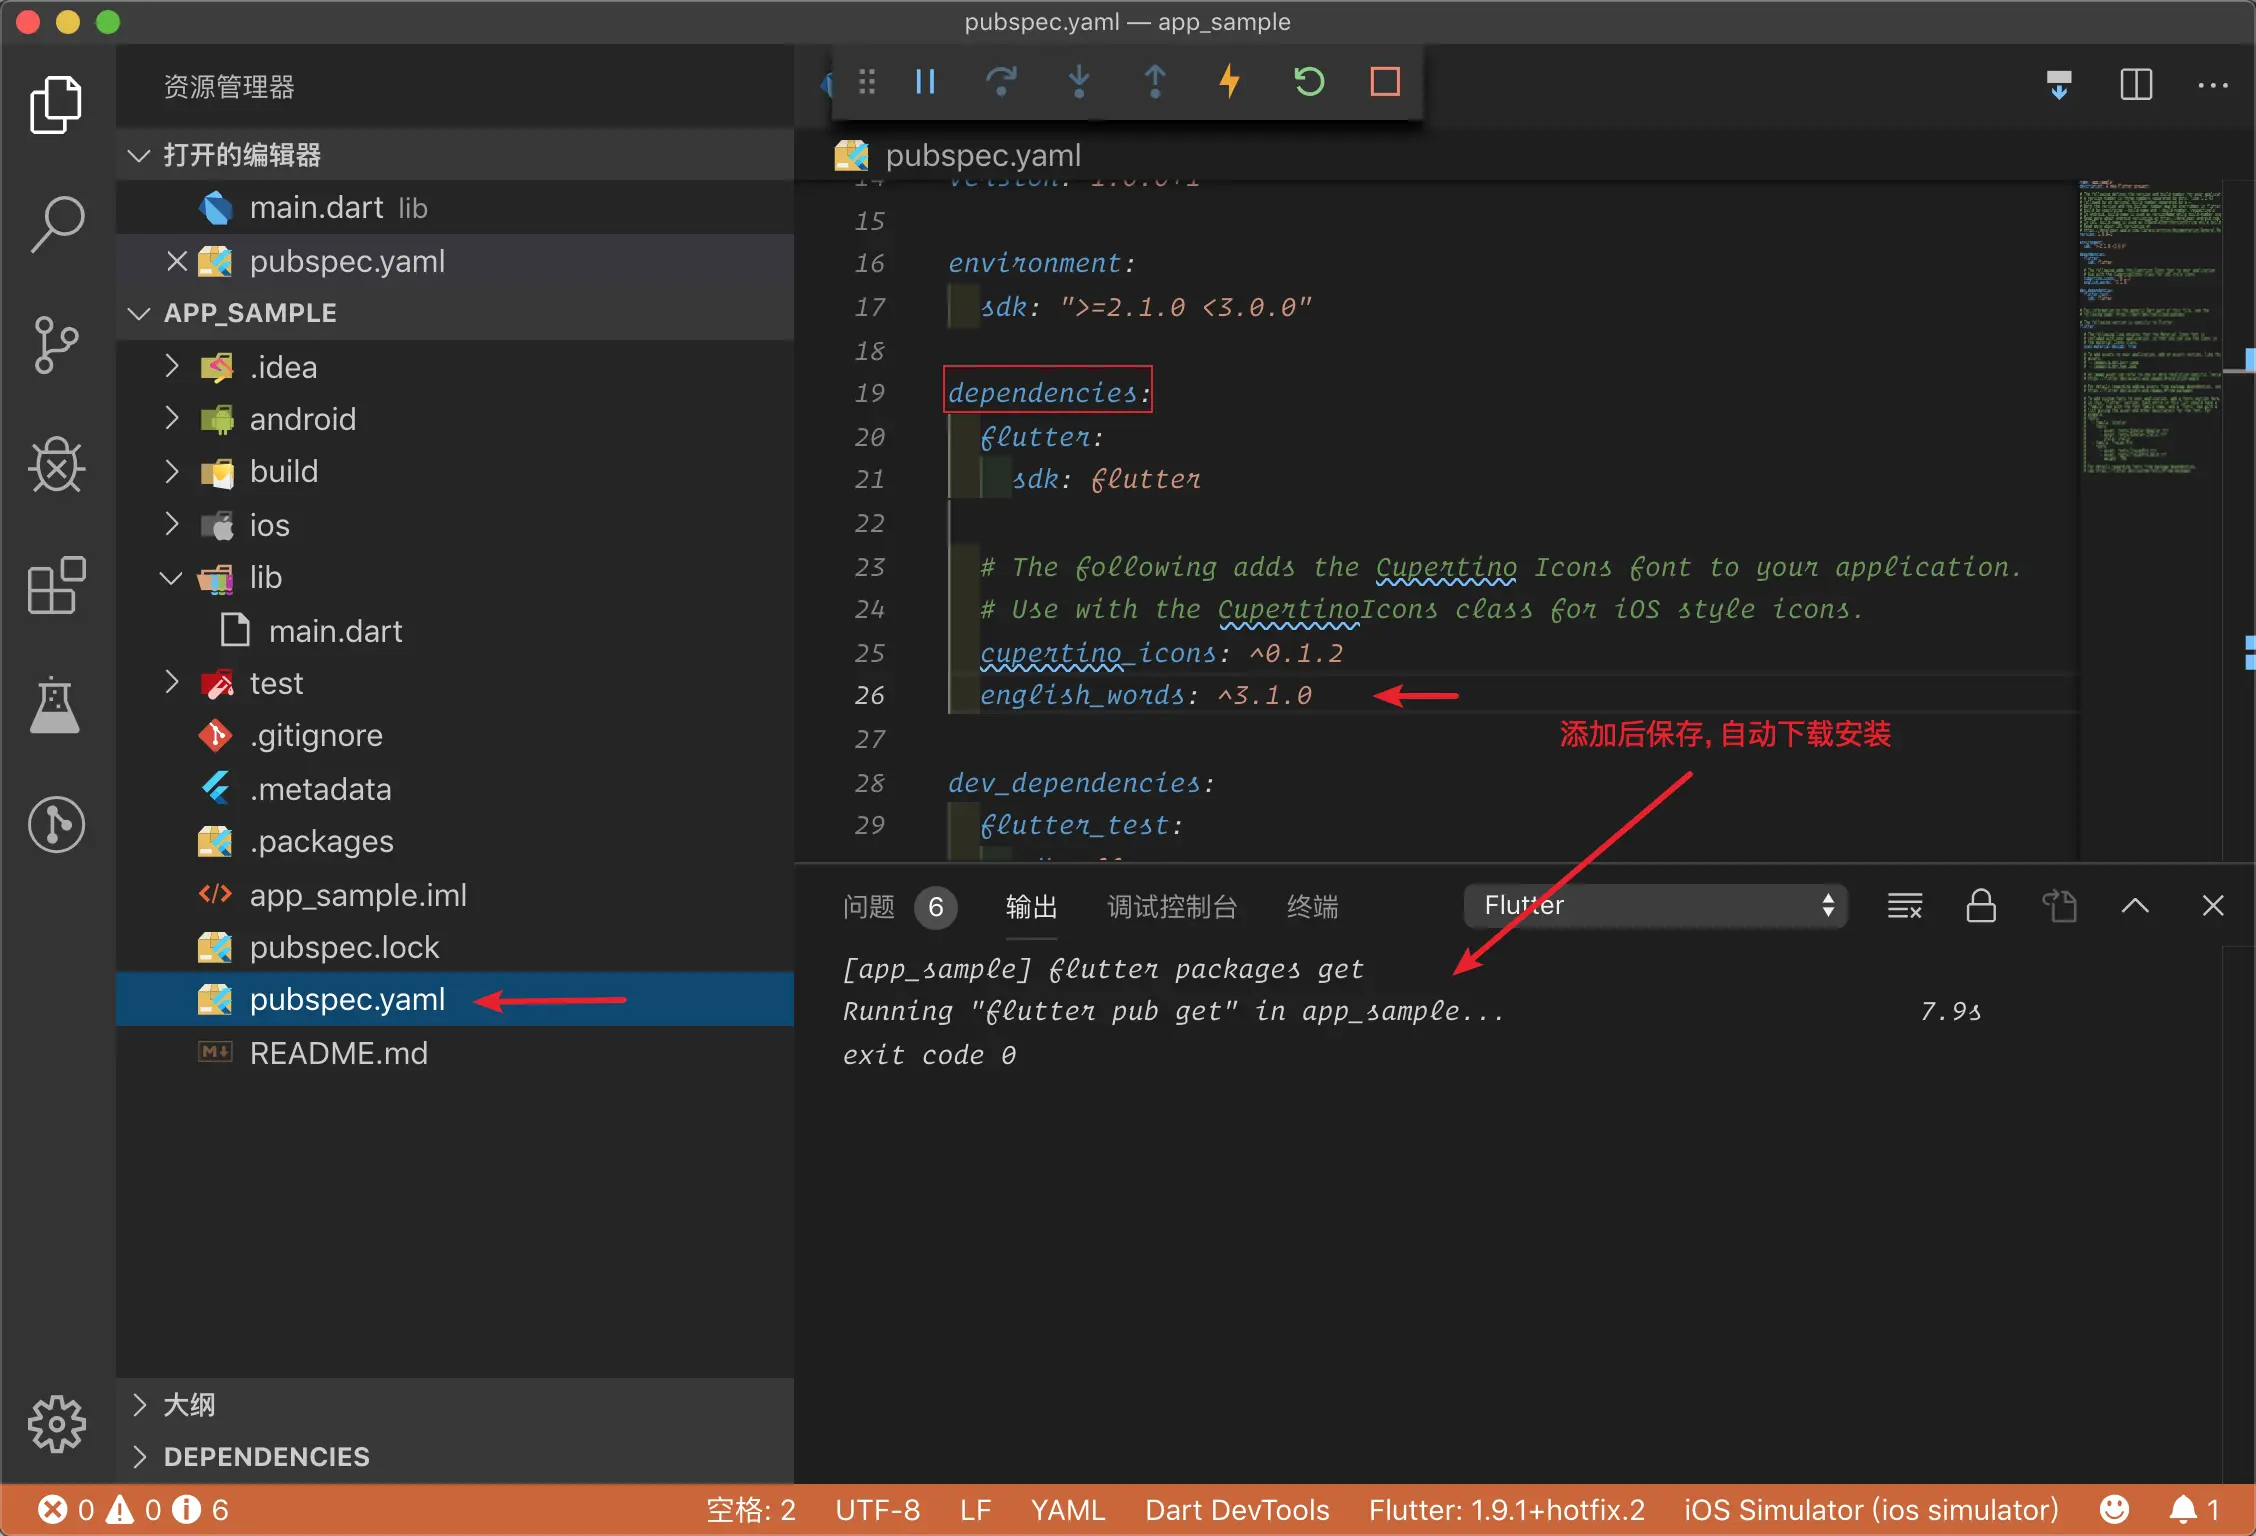Restart debugging with the green restart icon
The width and height of the screenshot is (2256, 1536).
point(1308,81)
